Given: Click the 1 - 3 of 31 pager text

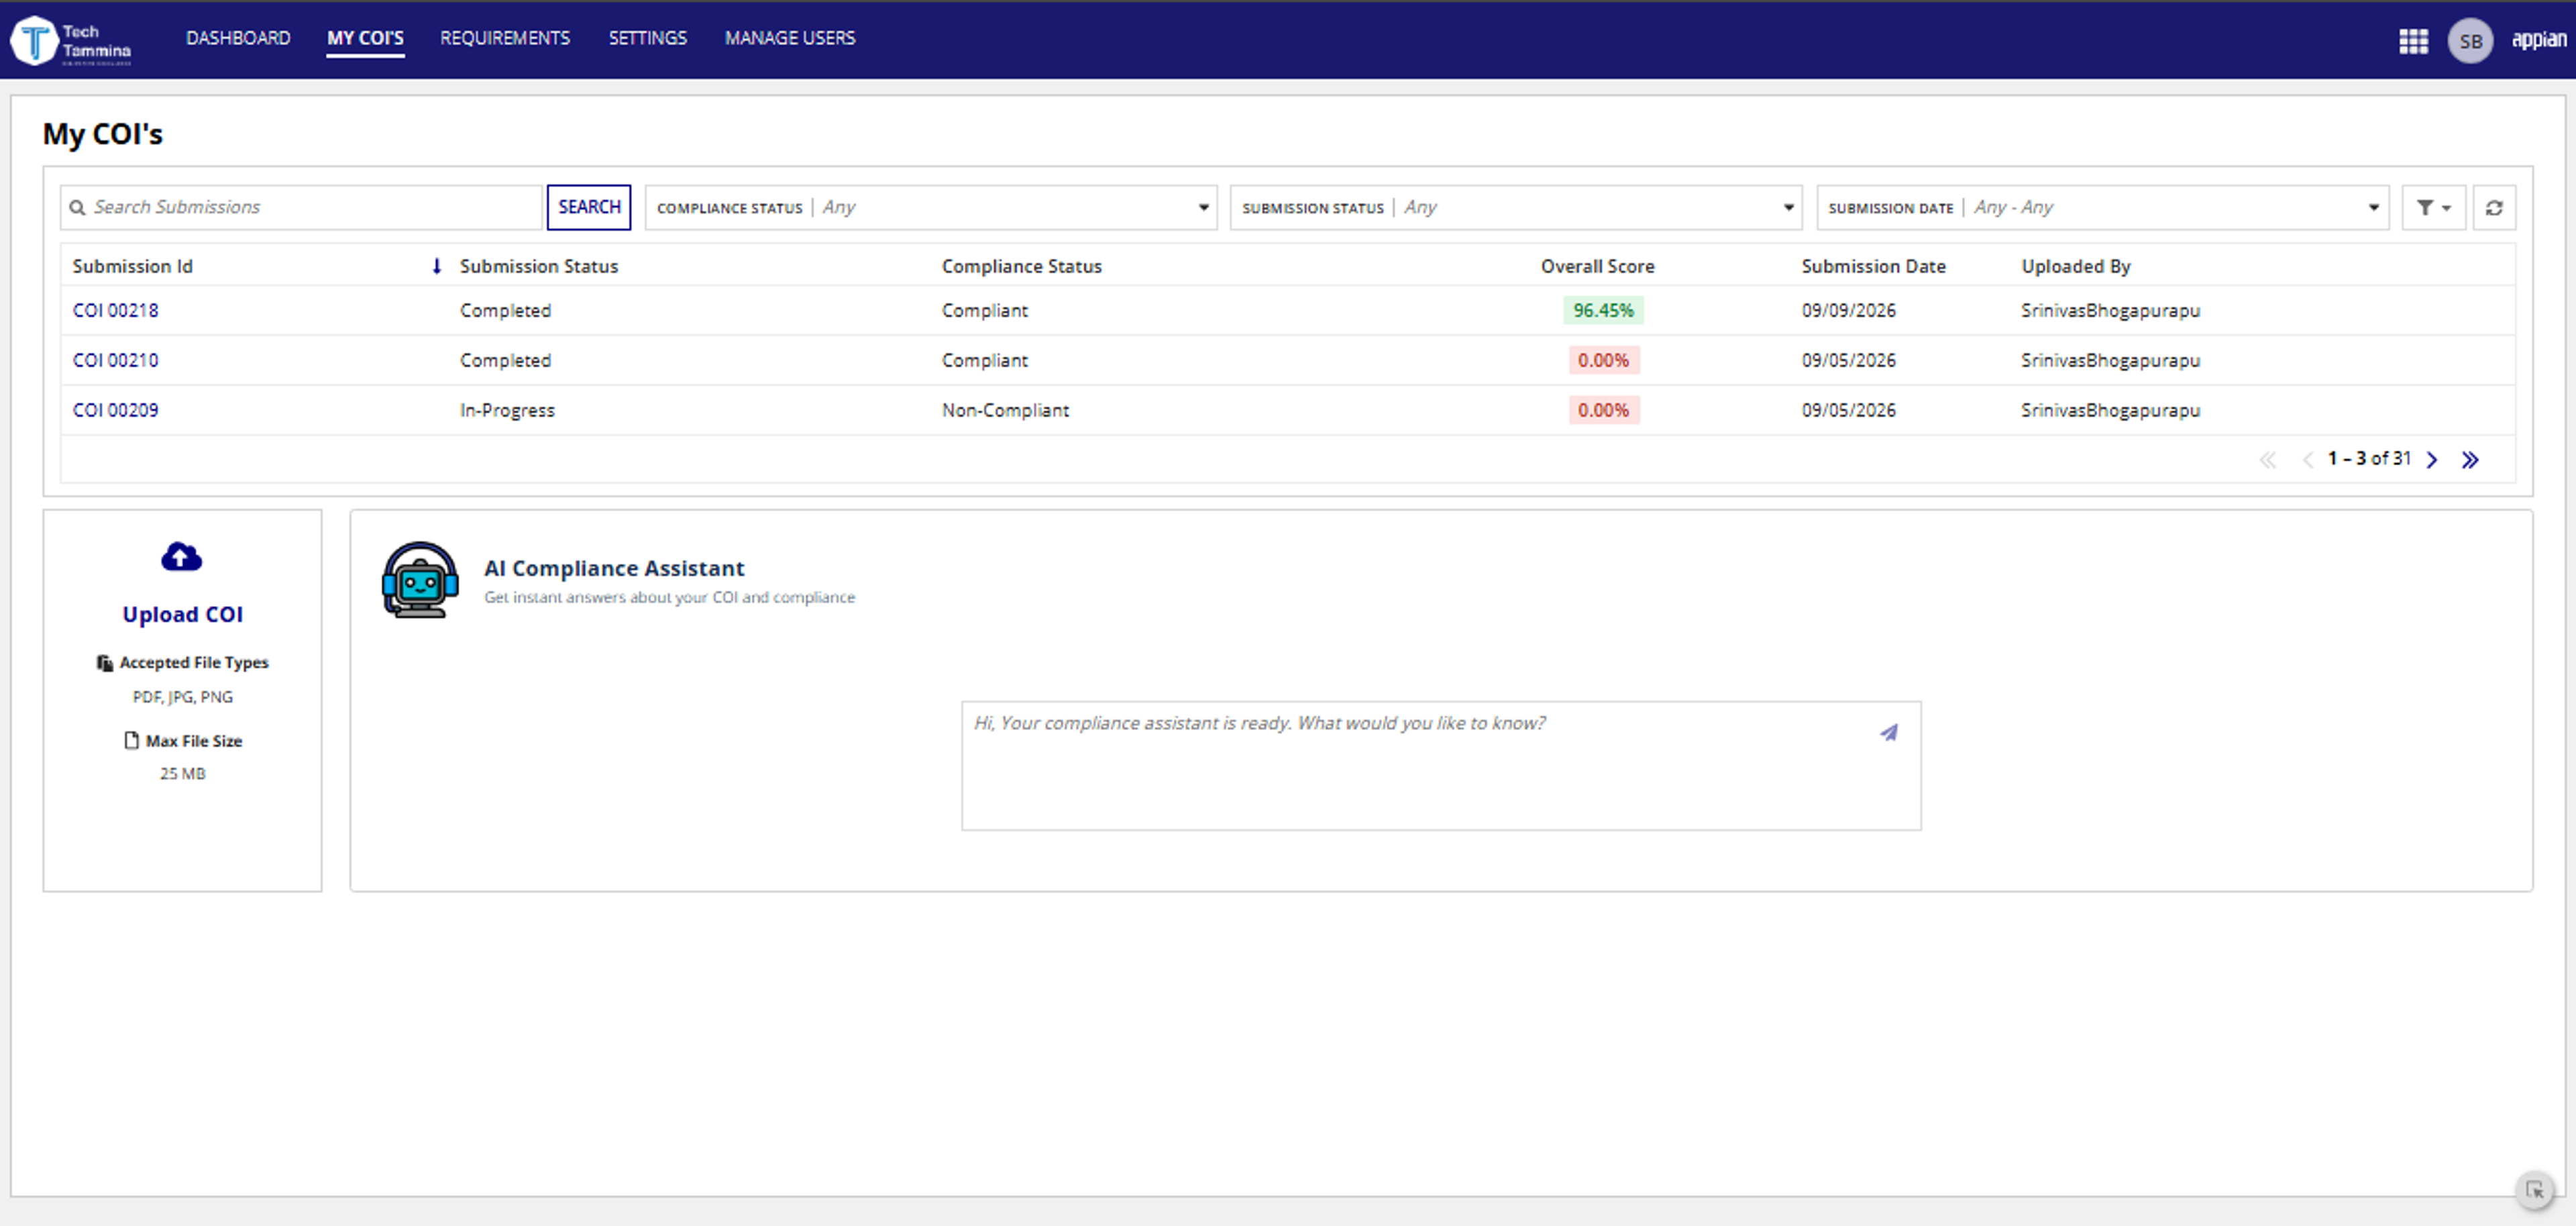Looking at the screenshot, I should [x=2369, y=459].
